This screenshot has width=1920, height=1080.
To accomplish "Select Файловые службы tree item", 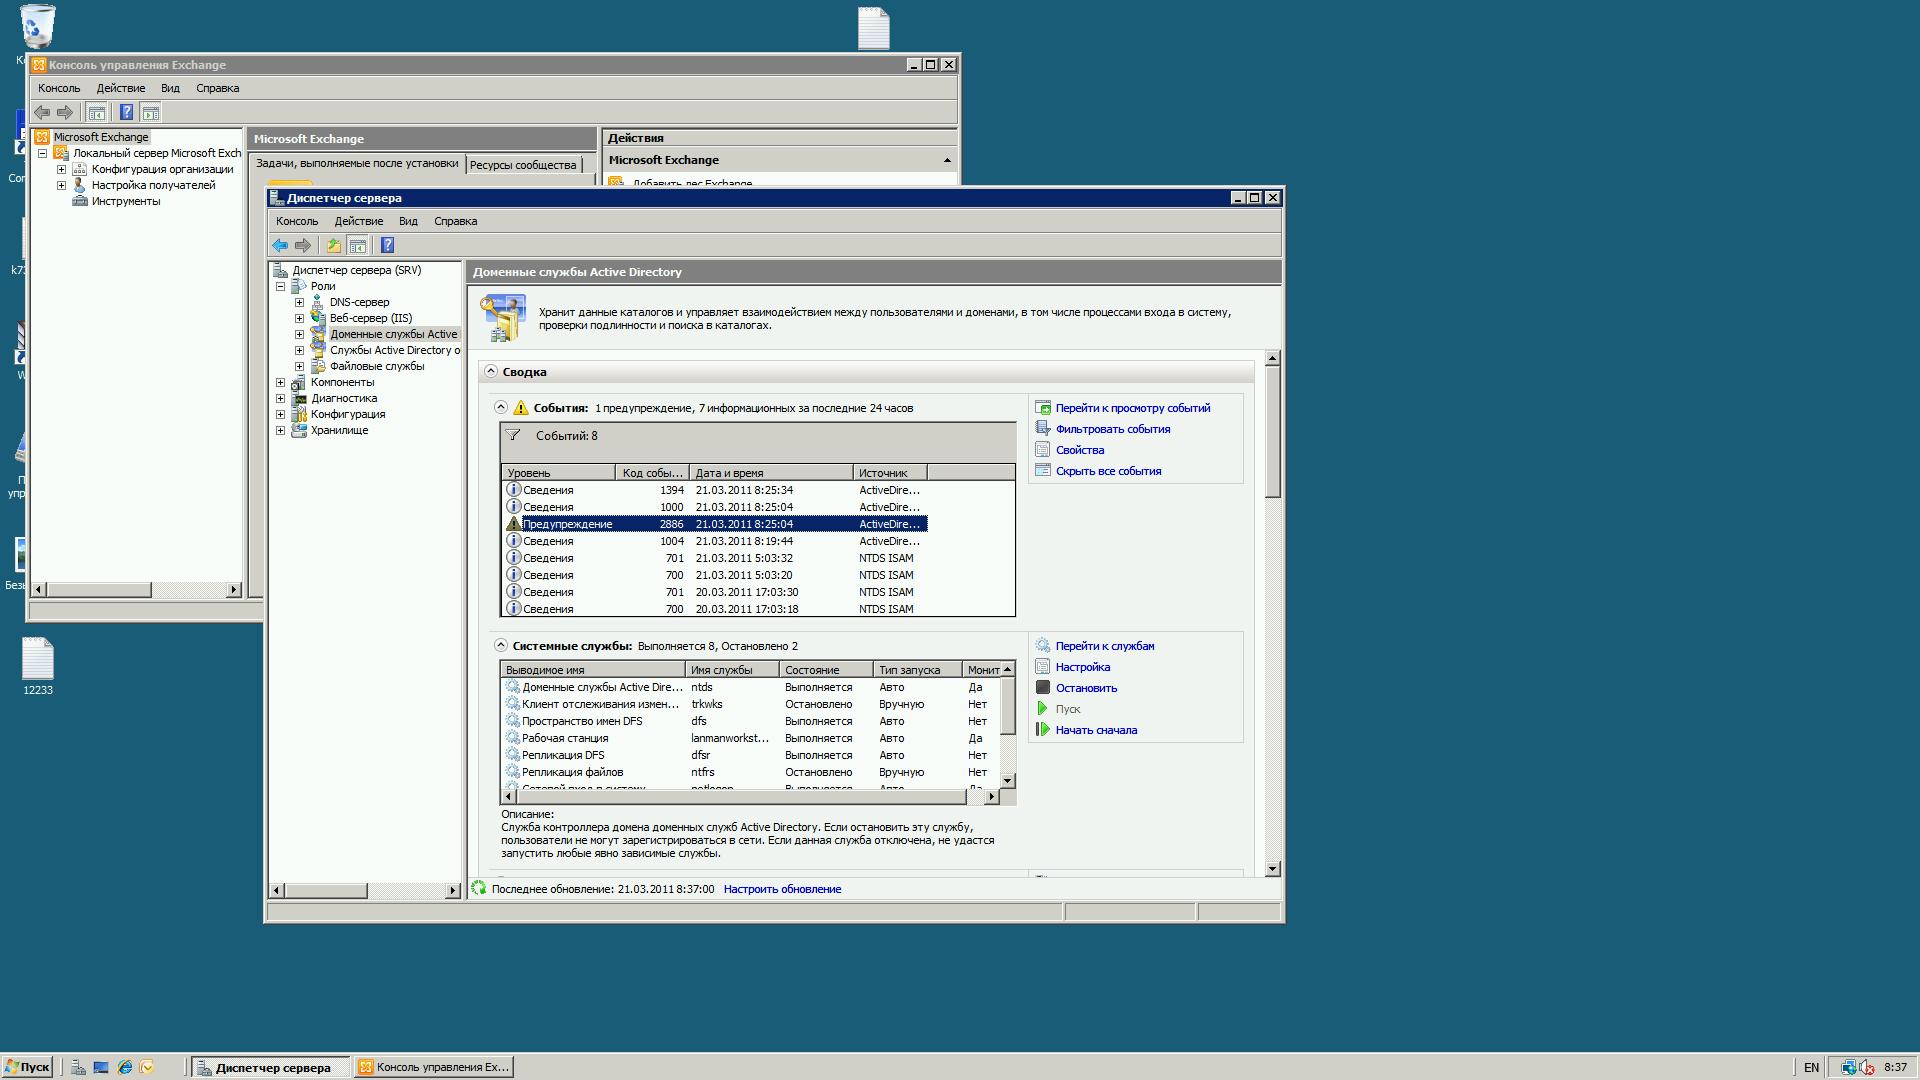I will 377,366.
